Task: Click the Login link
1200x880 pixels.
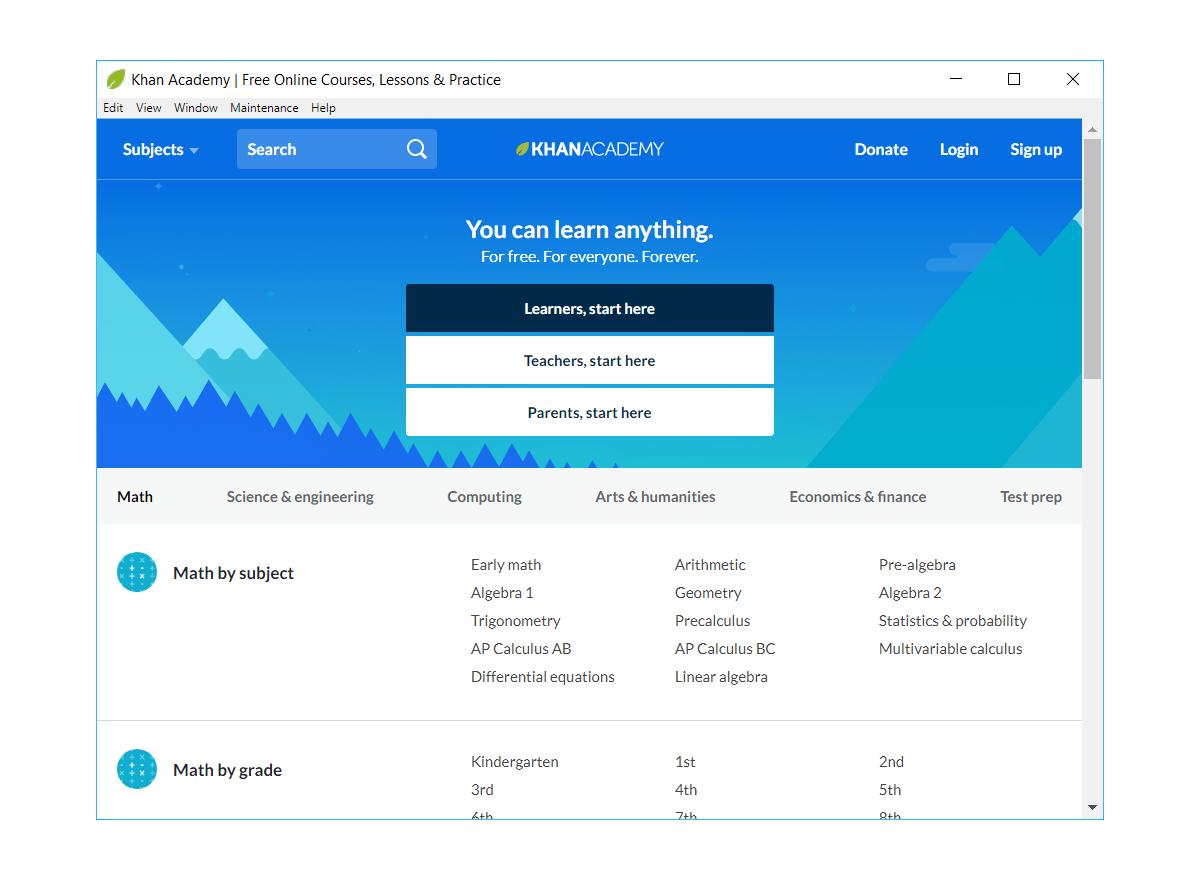Action: pos(959,149)
